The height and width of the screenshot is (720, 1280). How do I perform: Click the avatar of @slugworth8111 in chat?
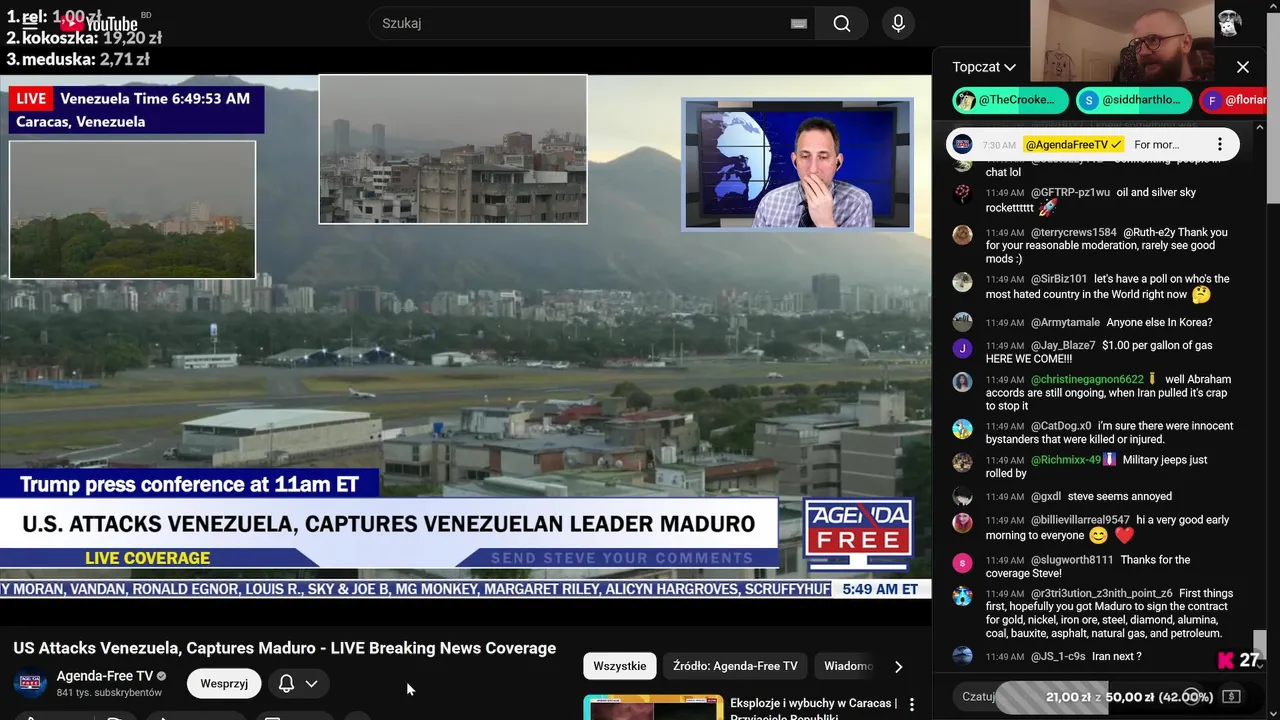pyautogui.click(x=962, y=563)
